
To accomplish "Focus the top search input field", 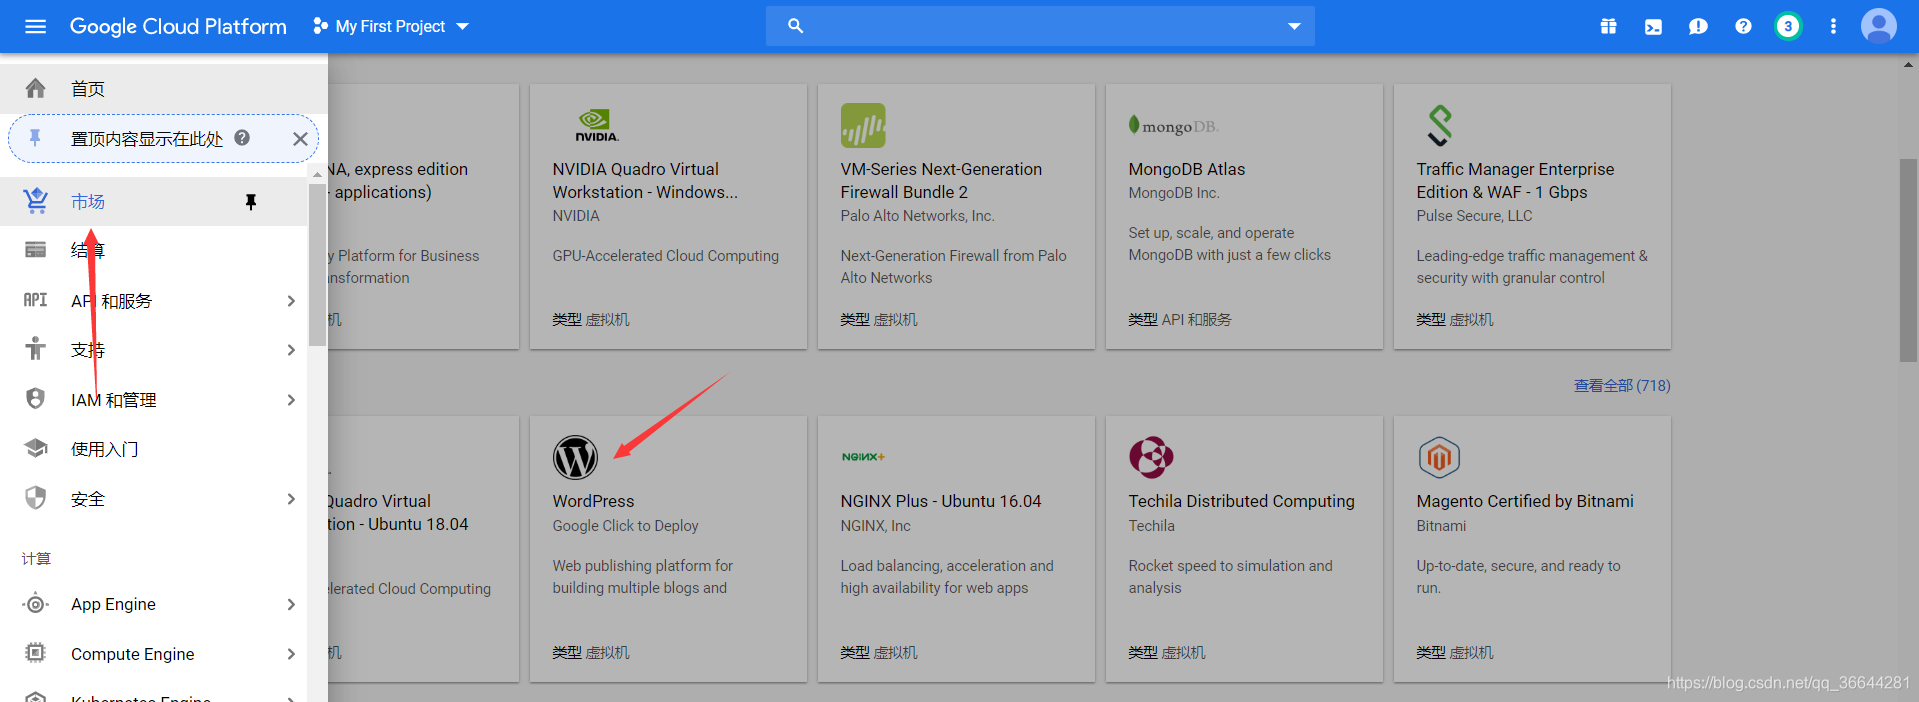I will (x=1040, y=26).
